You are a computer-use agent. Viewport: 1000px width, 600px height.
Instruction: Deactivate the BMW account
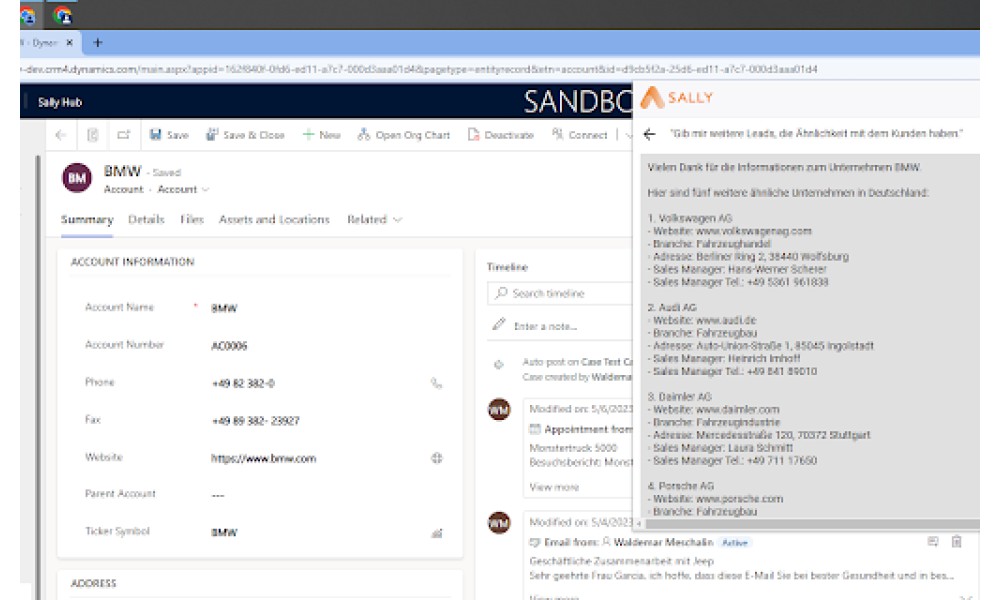pos(501,135)
